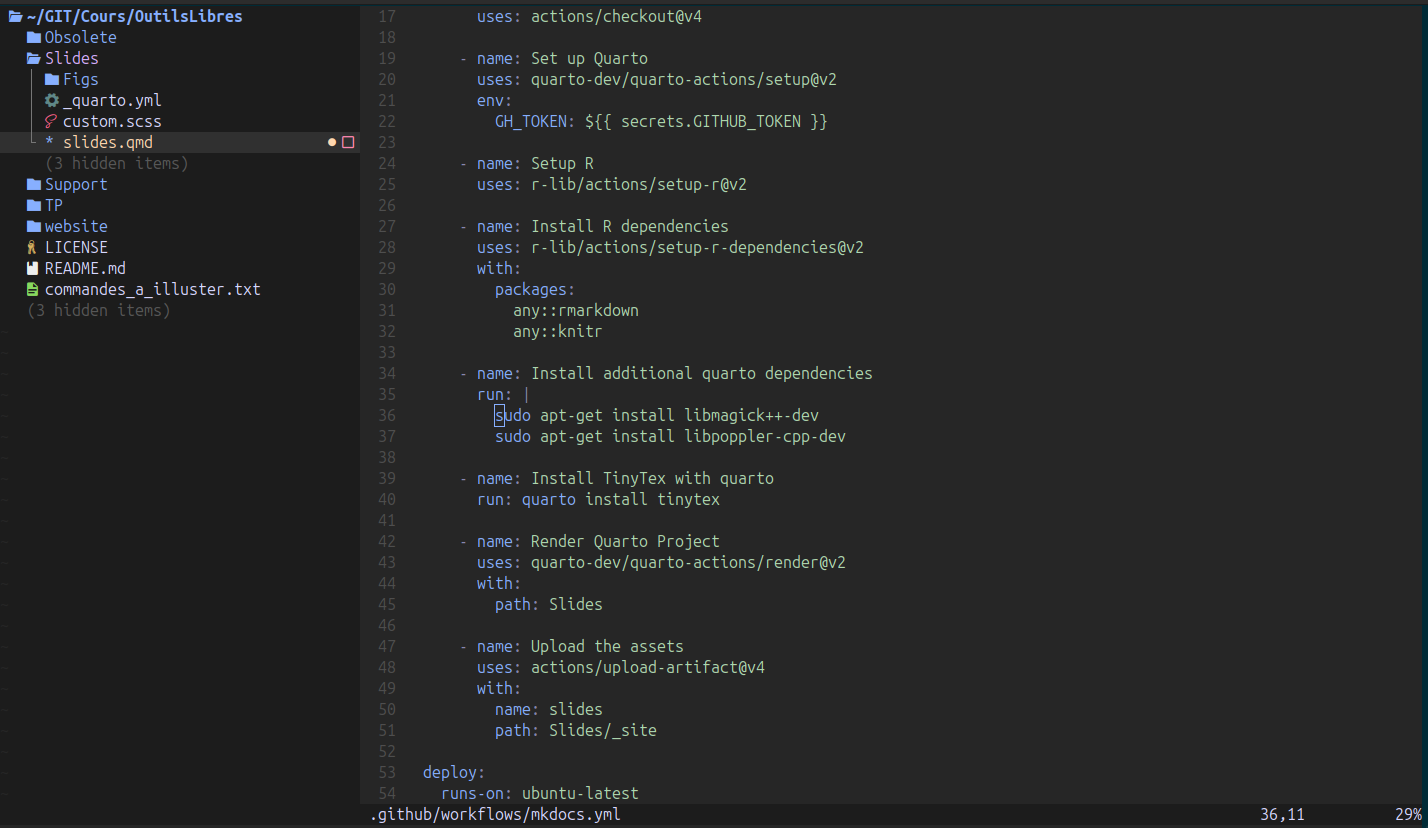The image size is (1428, 828).
Task: Click the Obsolete folder icon
Action: 34,38
